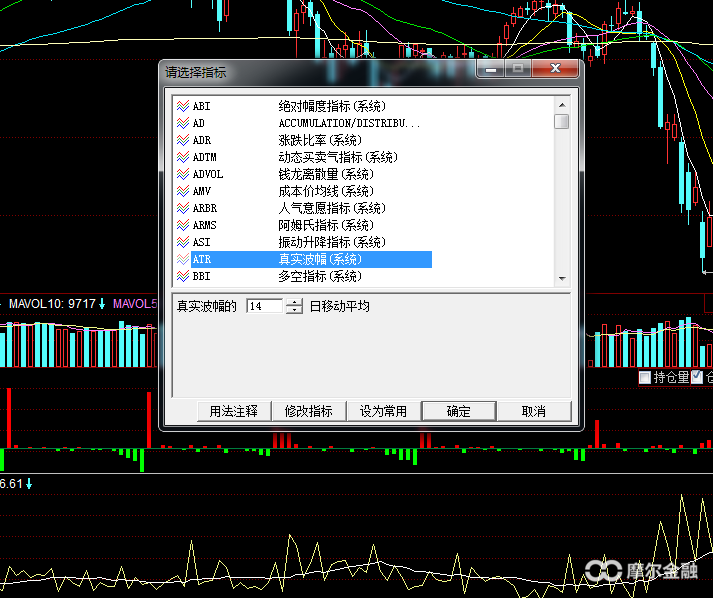Select the 阿姆氏指标(系统) row
This screenshot has height=598, width=713.
click(x=303, y=225)
